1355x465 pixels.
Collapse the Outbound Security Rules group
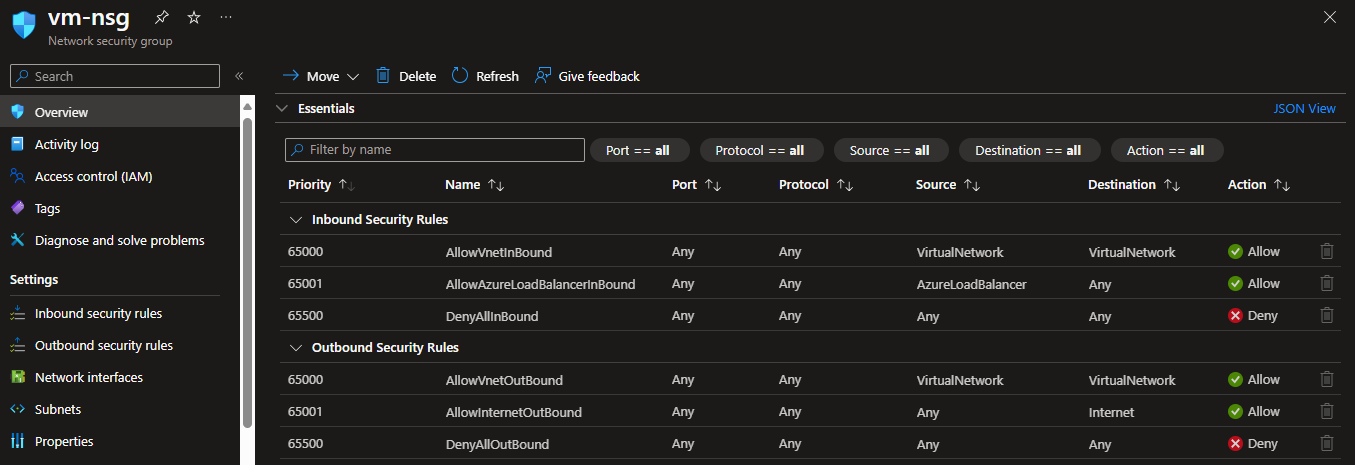pyautogui.click(x=295, y=347)
